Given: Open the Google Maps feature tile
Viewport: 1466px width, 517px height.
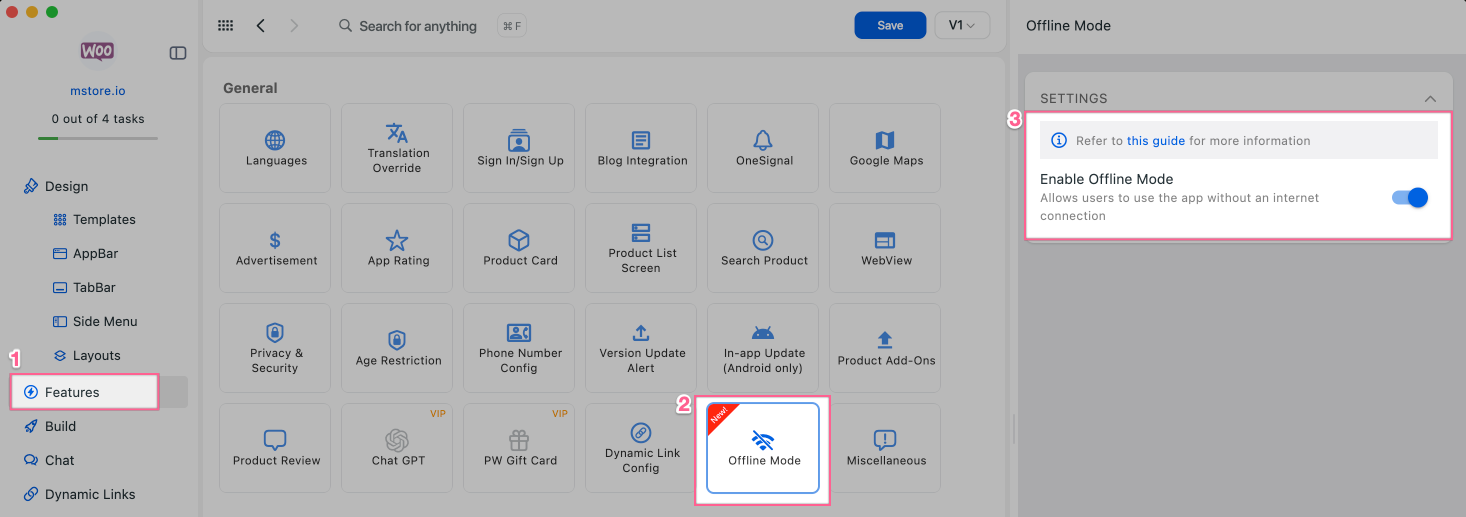Looking at the screenshot, I should 885,148.
